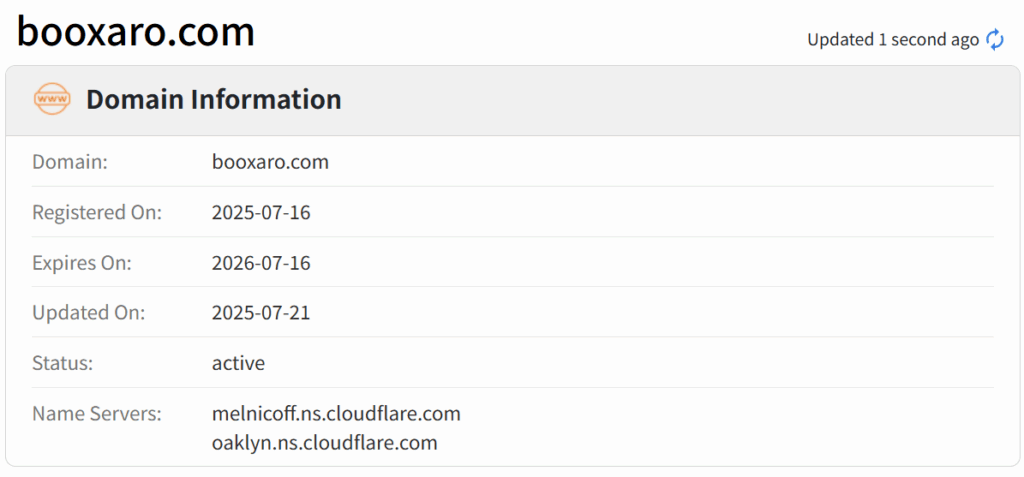The image size is (1024, 477).
Task: Click the orange www globe icon
Action: 52,99
